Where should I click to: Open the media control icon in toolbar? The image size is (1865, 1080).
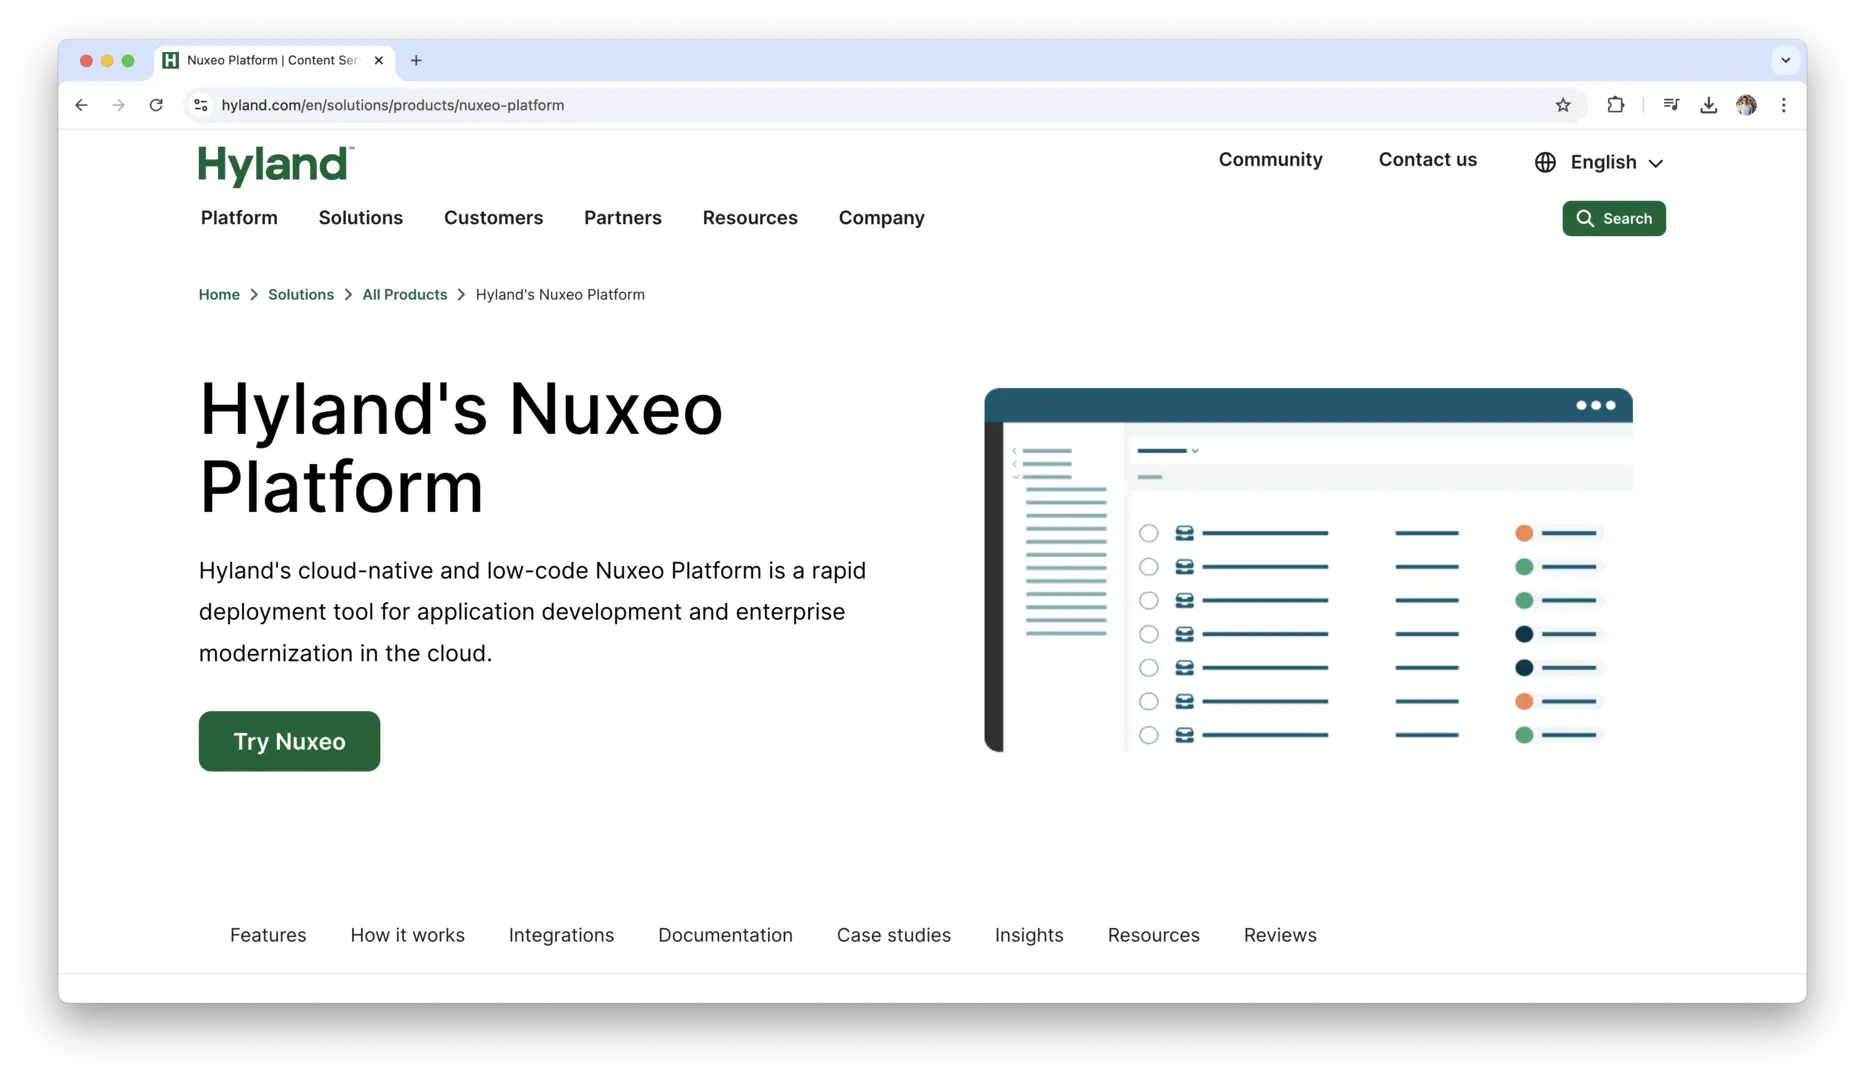tap(1671, 105)
